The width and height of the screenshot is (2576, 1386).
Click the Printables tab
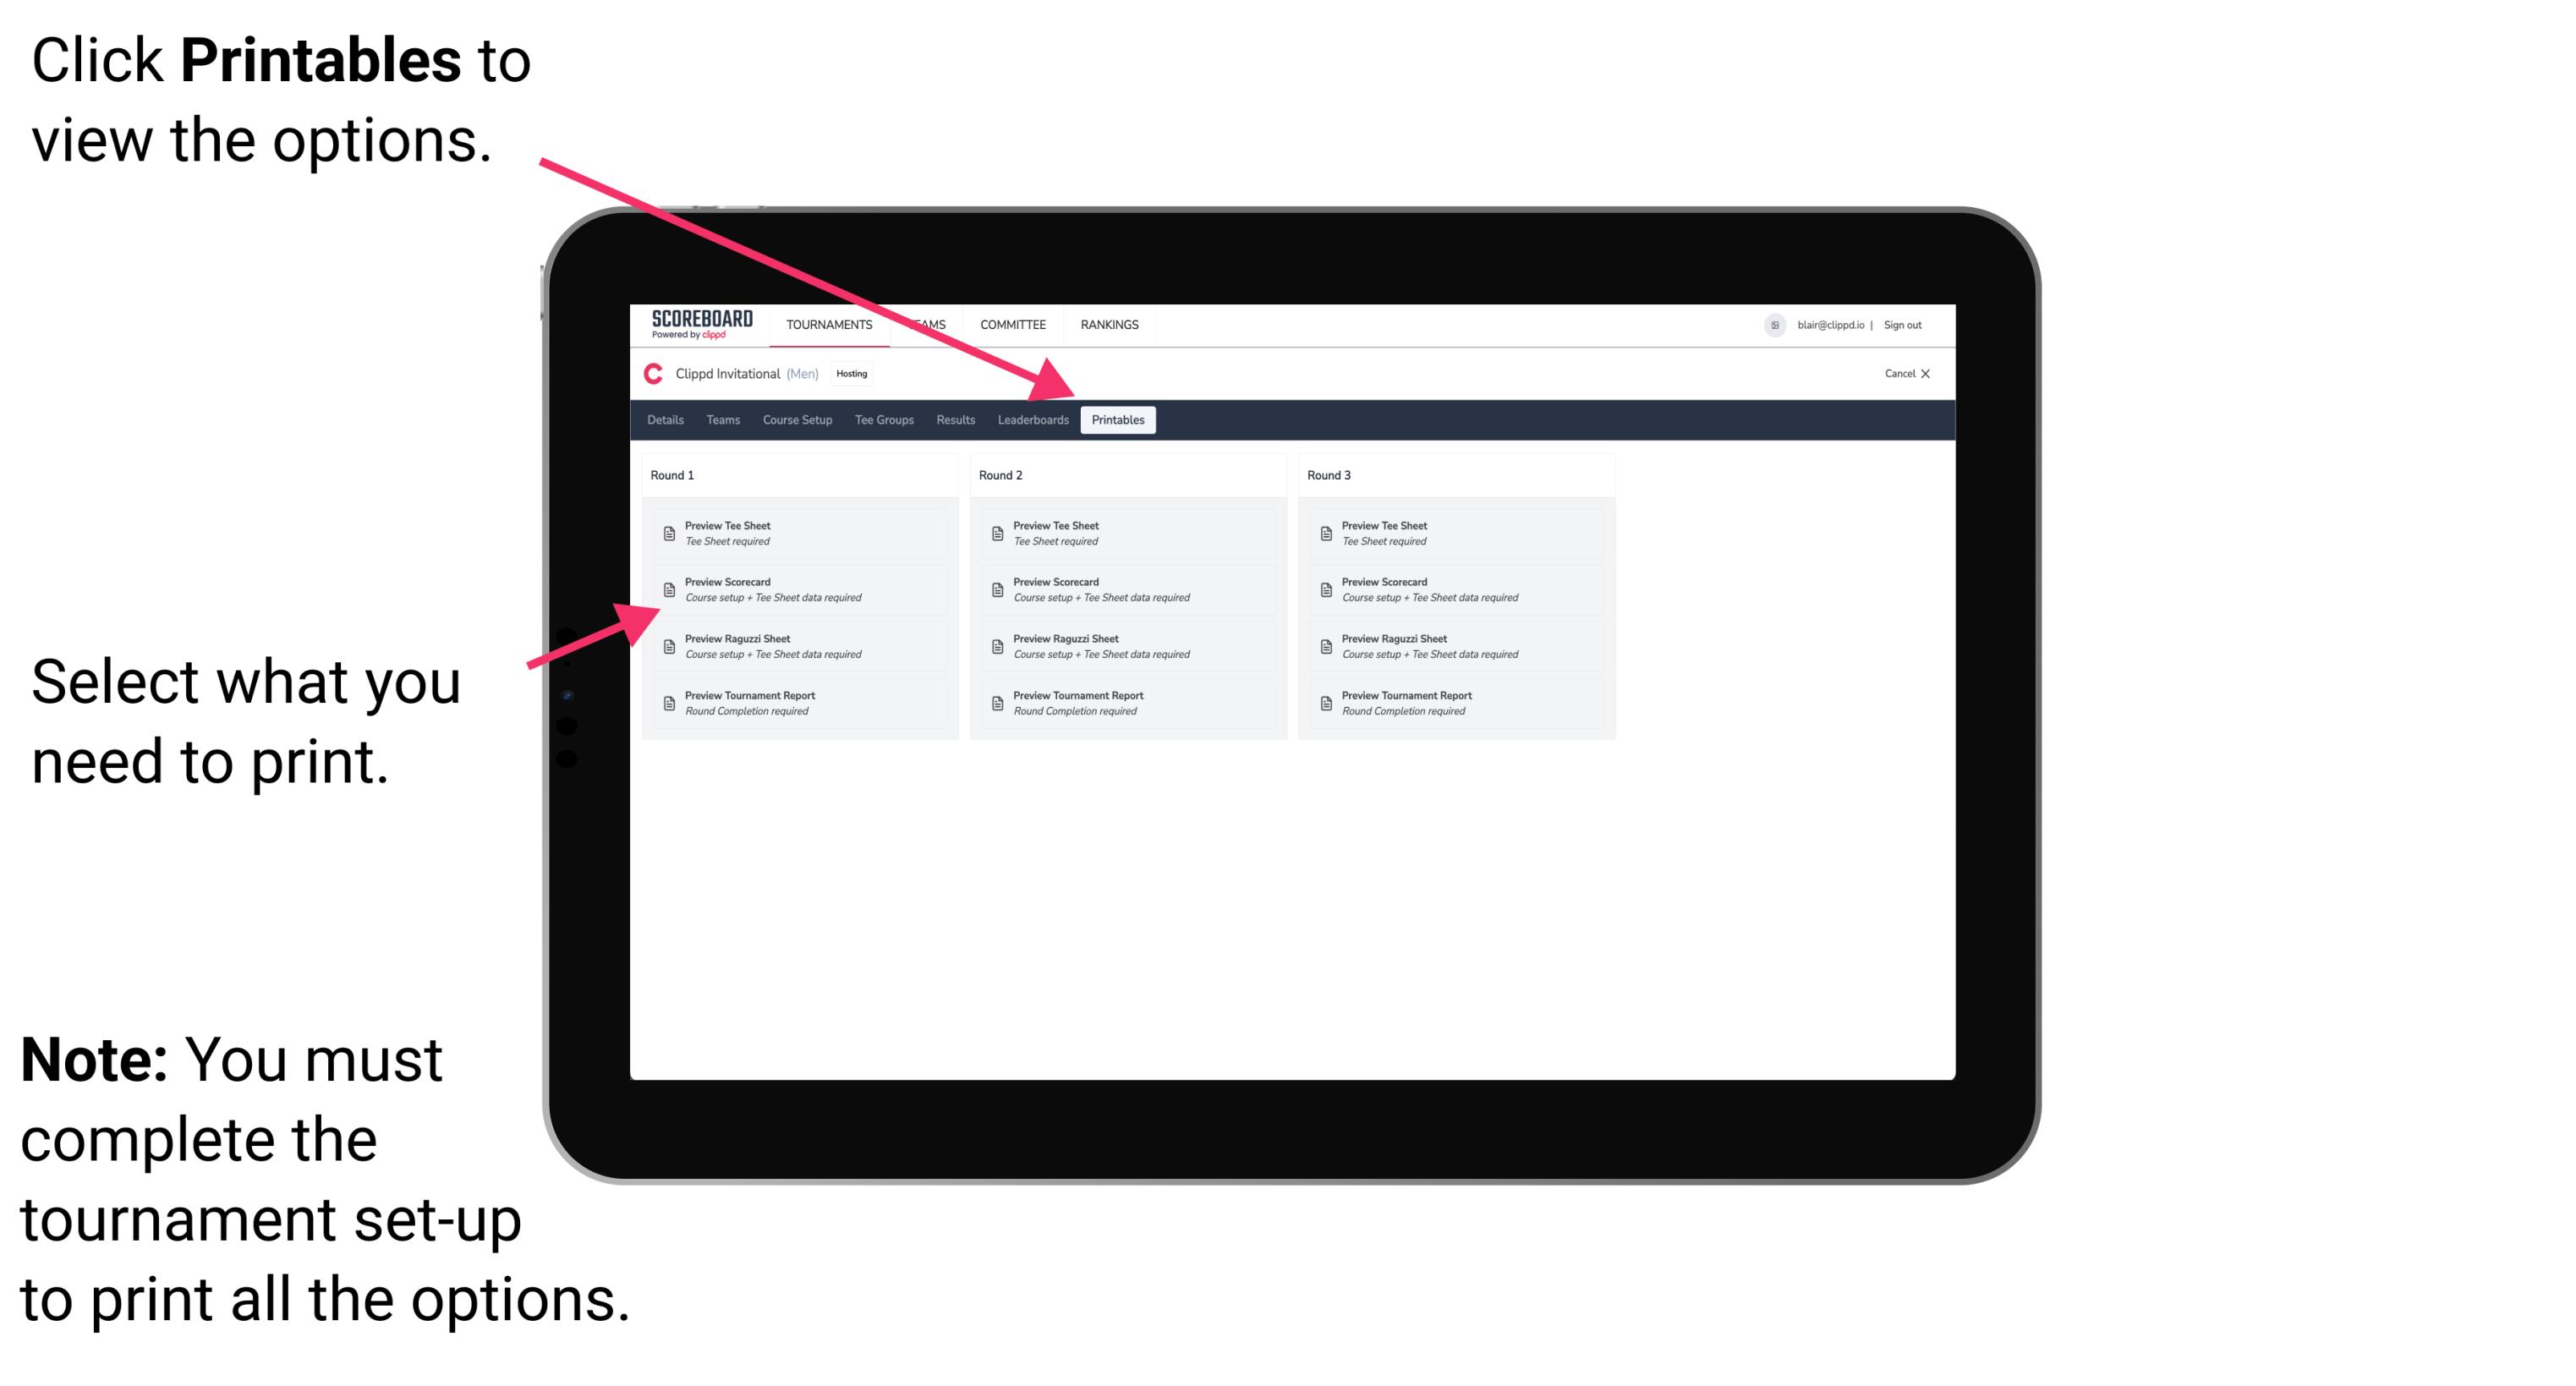pyautogui.click(x=1116, y=420)
